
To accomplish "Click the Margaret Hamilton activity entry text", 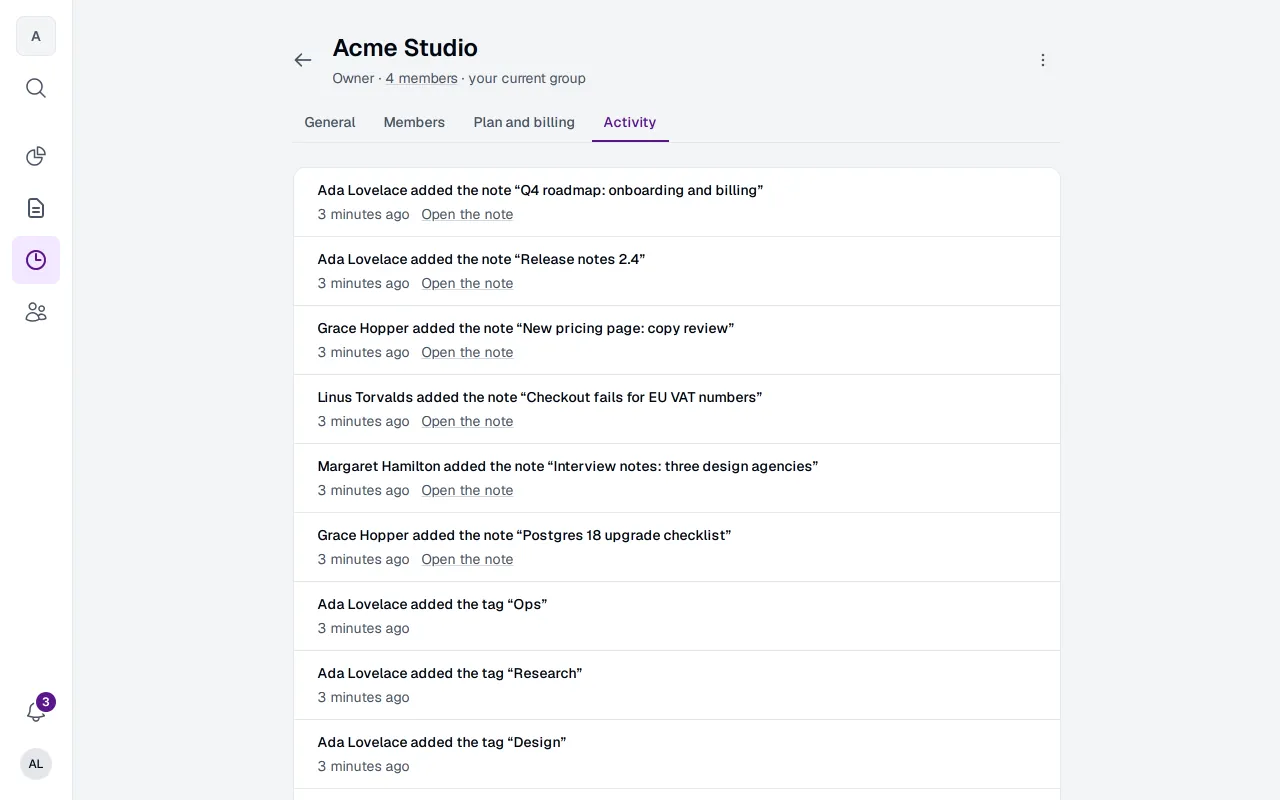I will click(568, 466).
